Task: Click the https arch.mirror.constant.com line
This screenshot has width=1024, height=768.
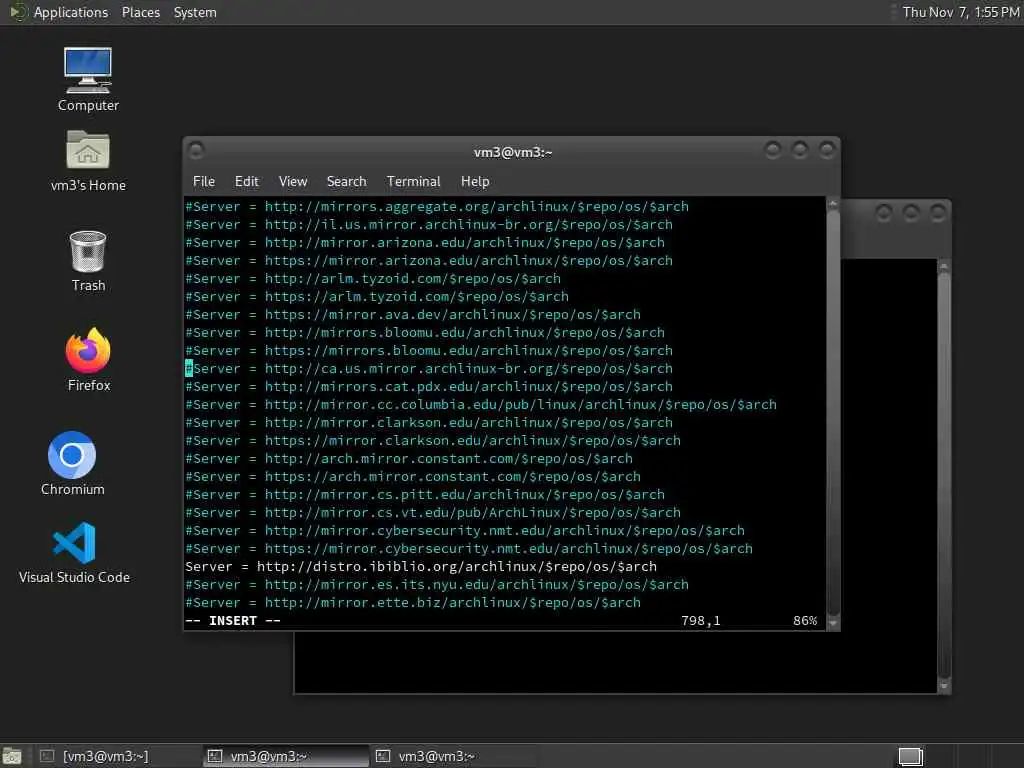Action: coord(413,477)
